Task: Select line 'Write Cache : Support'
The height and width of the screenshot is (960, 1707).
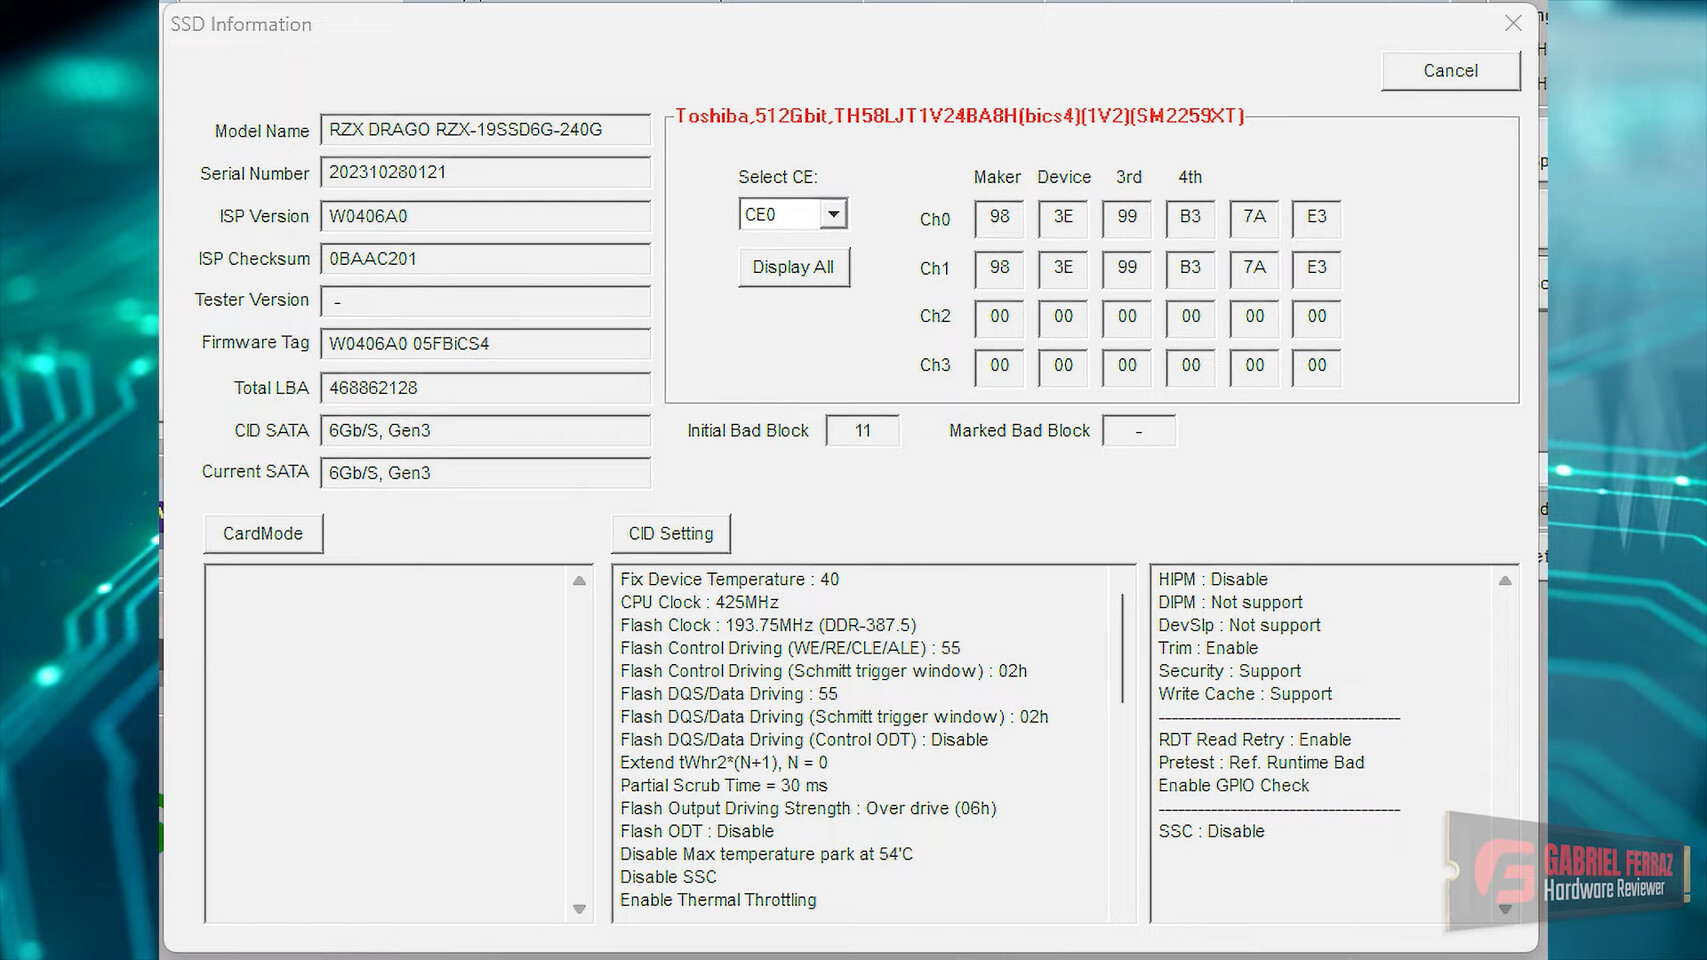Action: 1245,694
